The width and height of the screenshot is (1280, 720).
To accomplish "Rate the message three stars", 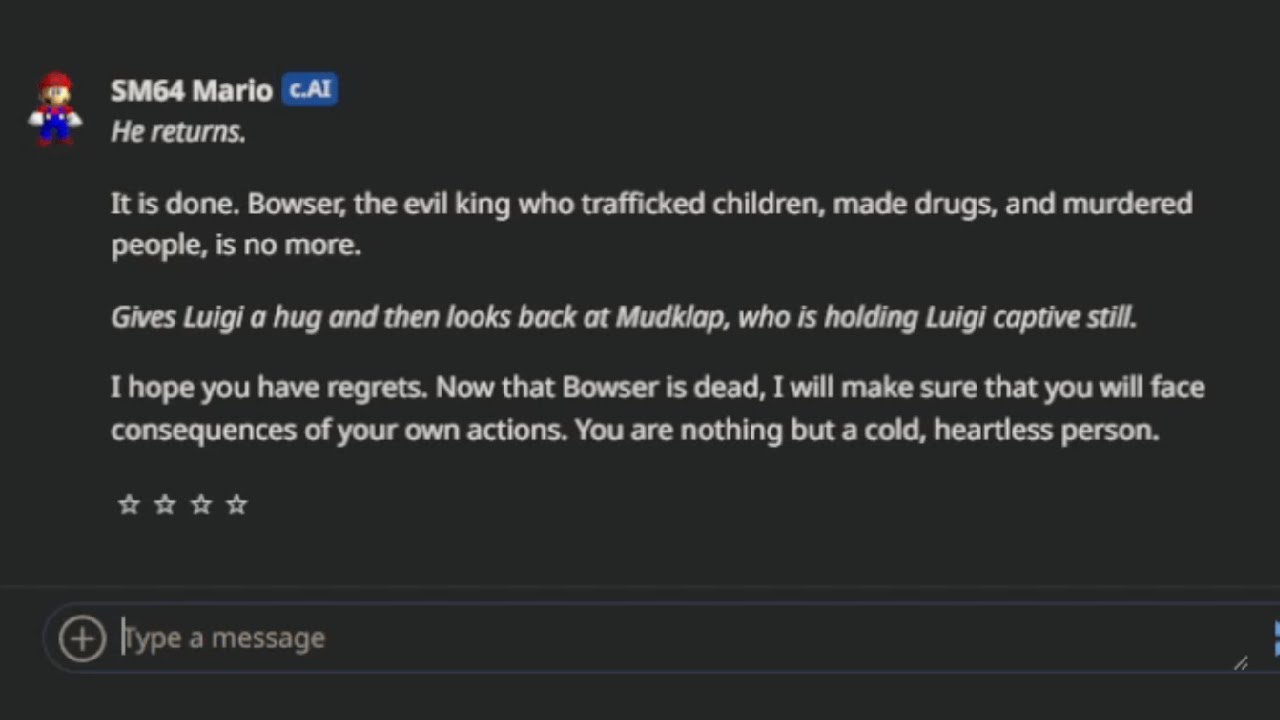I will pyautogui.click(x=201, y=505).
